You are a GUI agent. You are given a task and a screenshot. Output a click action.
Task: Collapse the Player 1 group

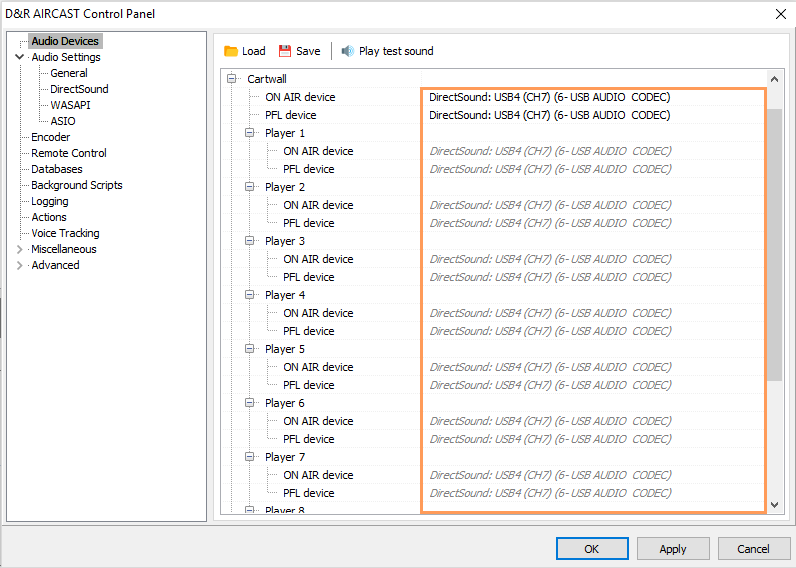[x=250, y=133]
